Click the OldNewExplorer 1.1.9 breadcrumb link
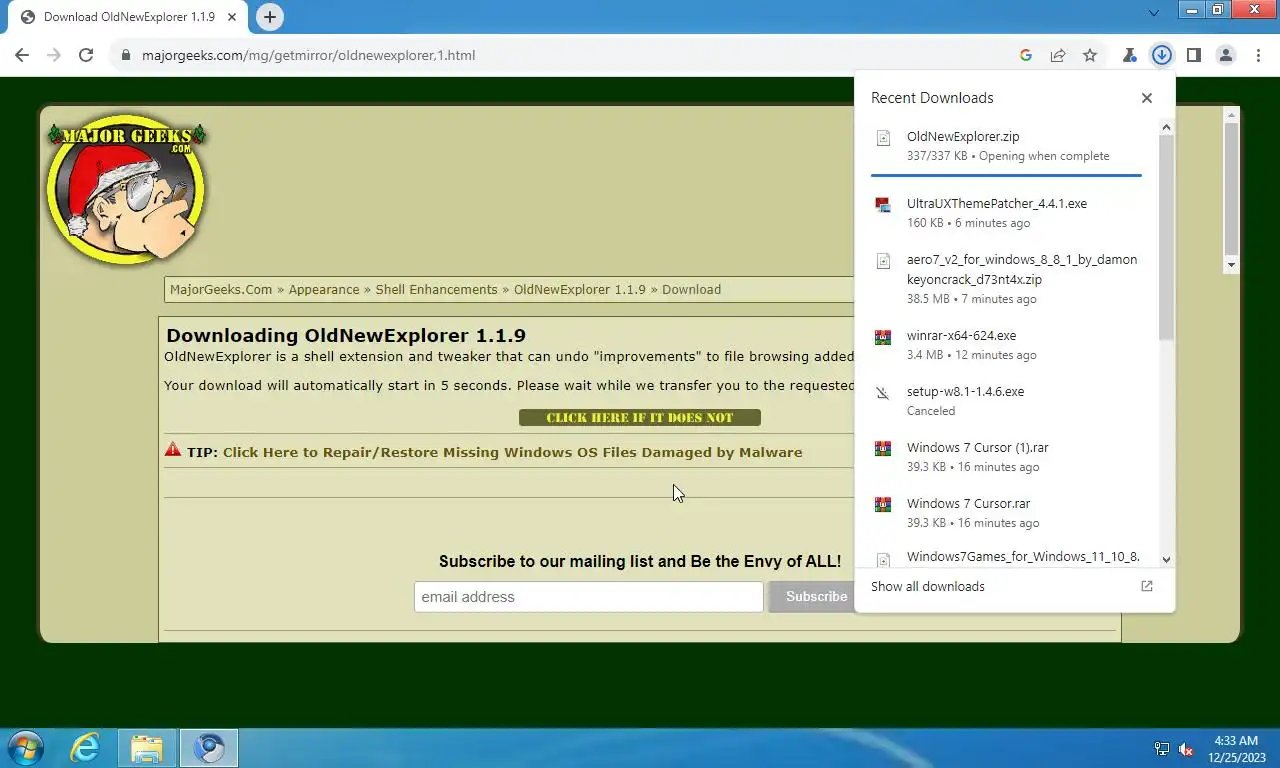This screenshot has width=1280, height=768. click(580, 289)
